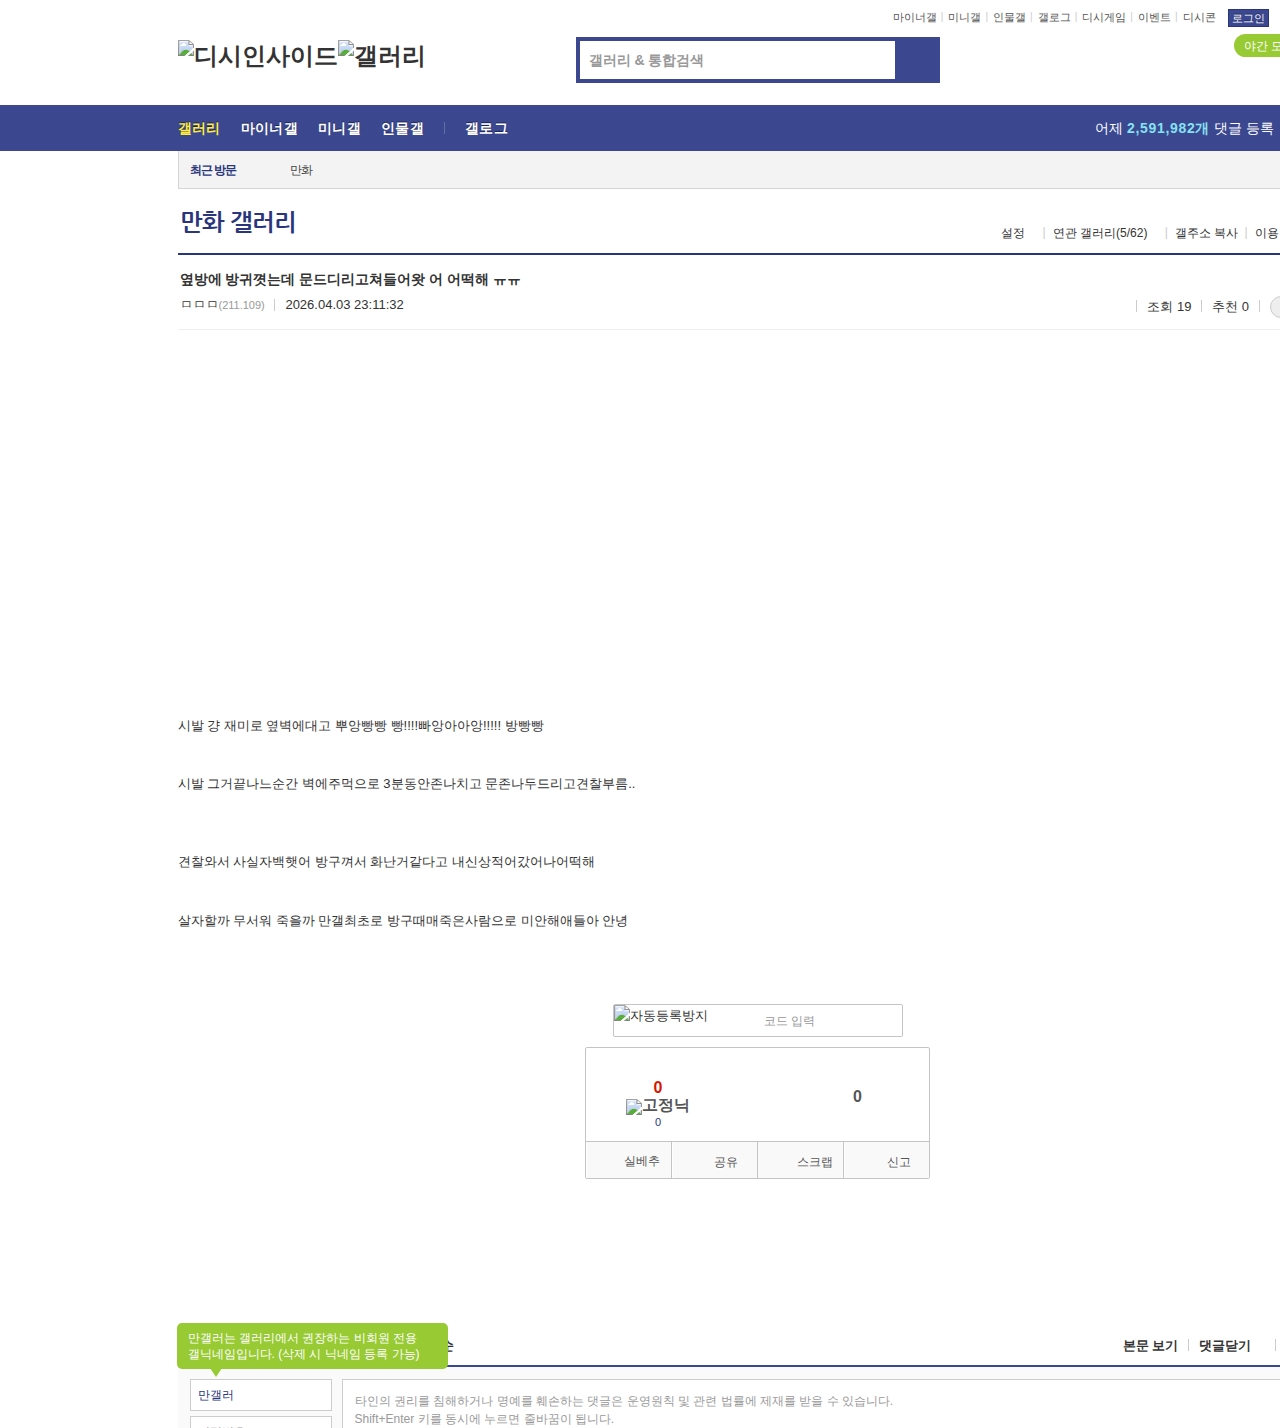Open the 디시게임 link in the top bar
Image resolution: width=1280 pixels, height=1428 pixels.
(1103, 18)
